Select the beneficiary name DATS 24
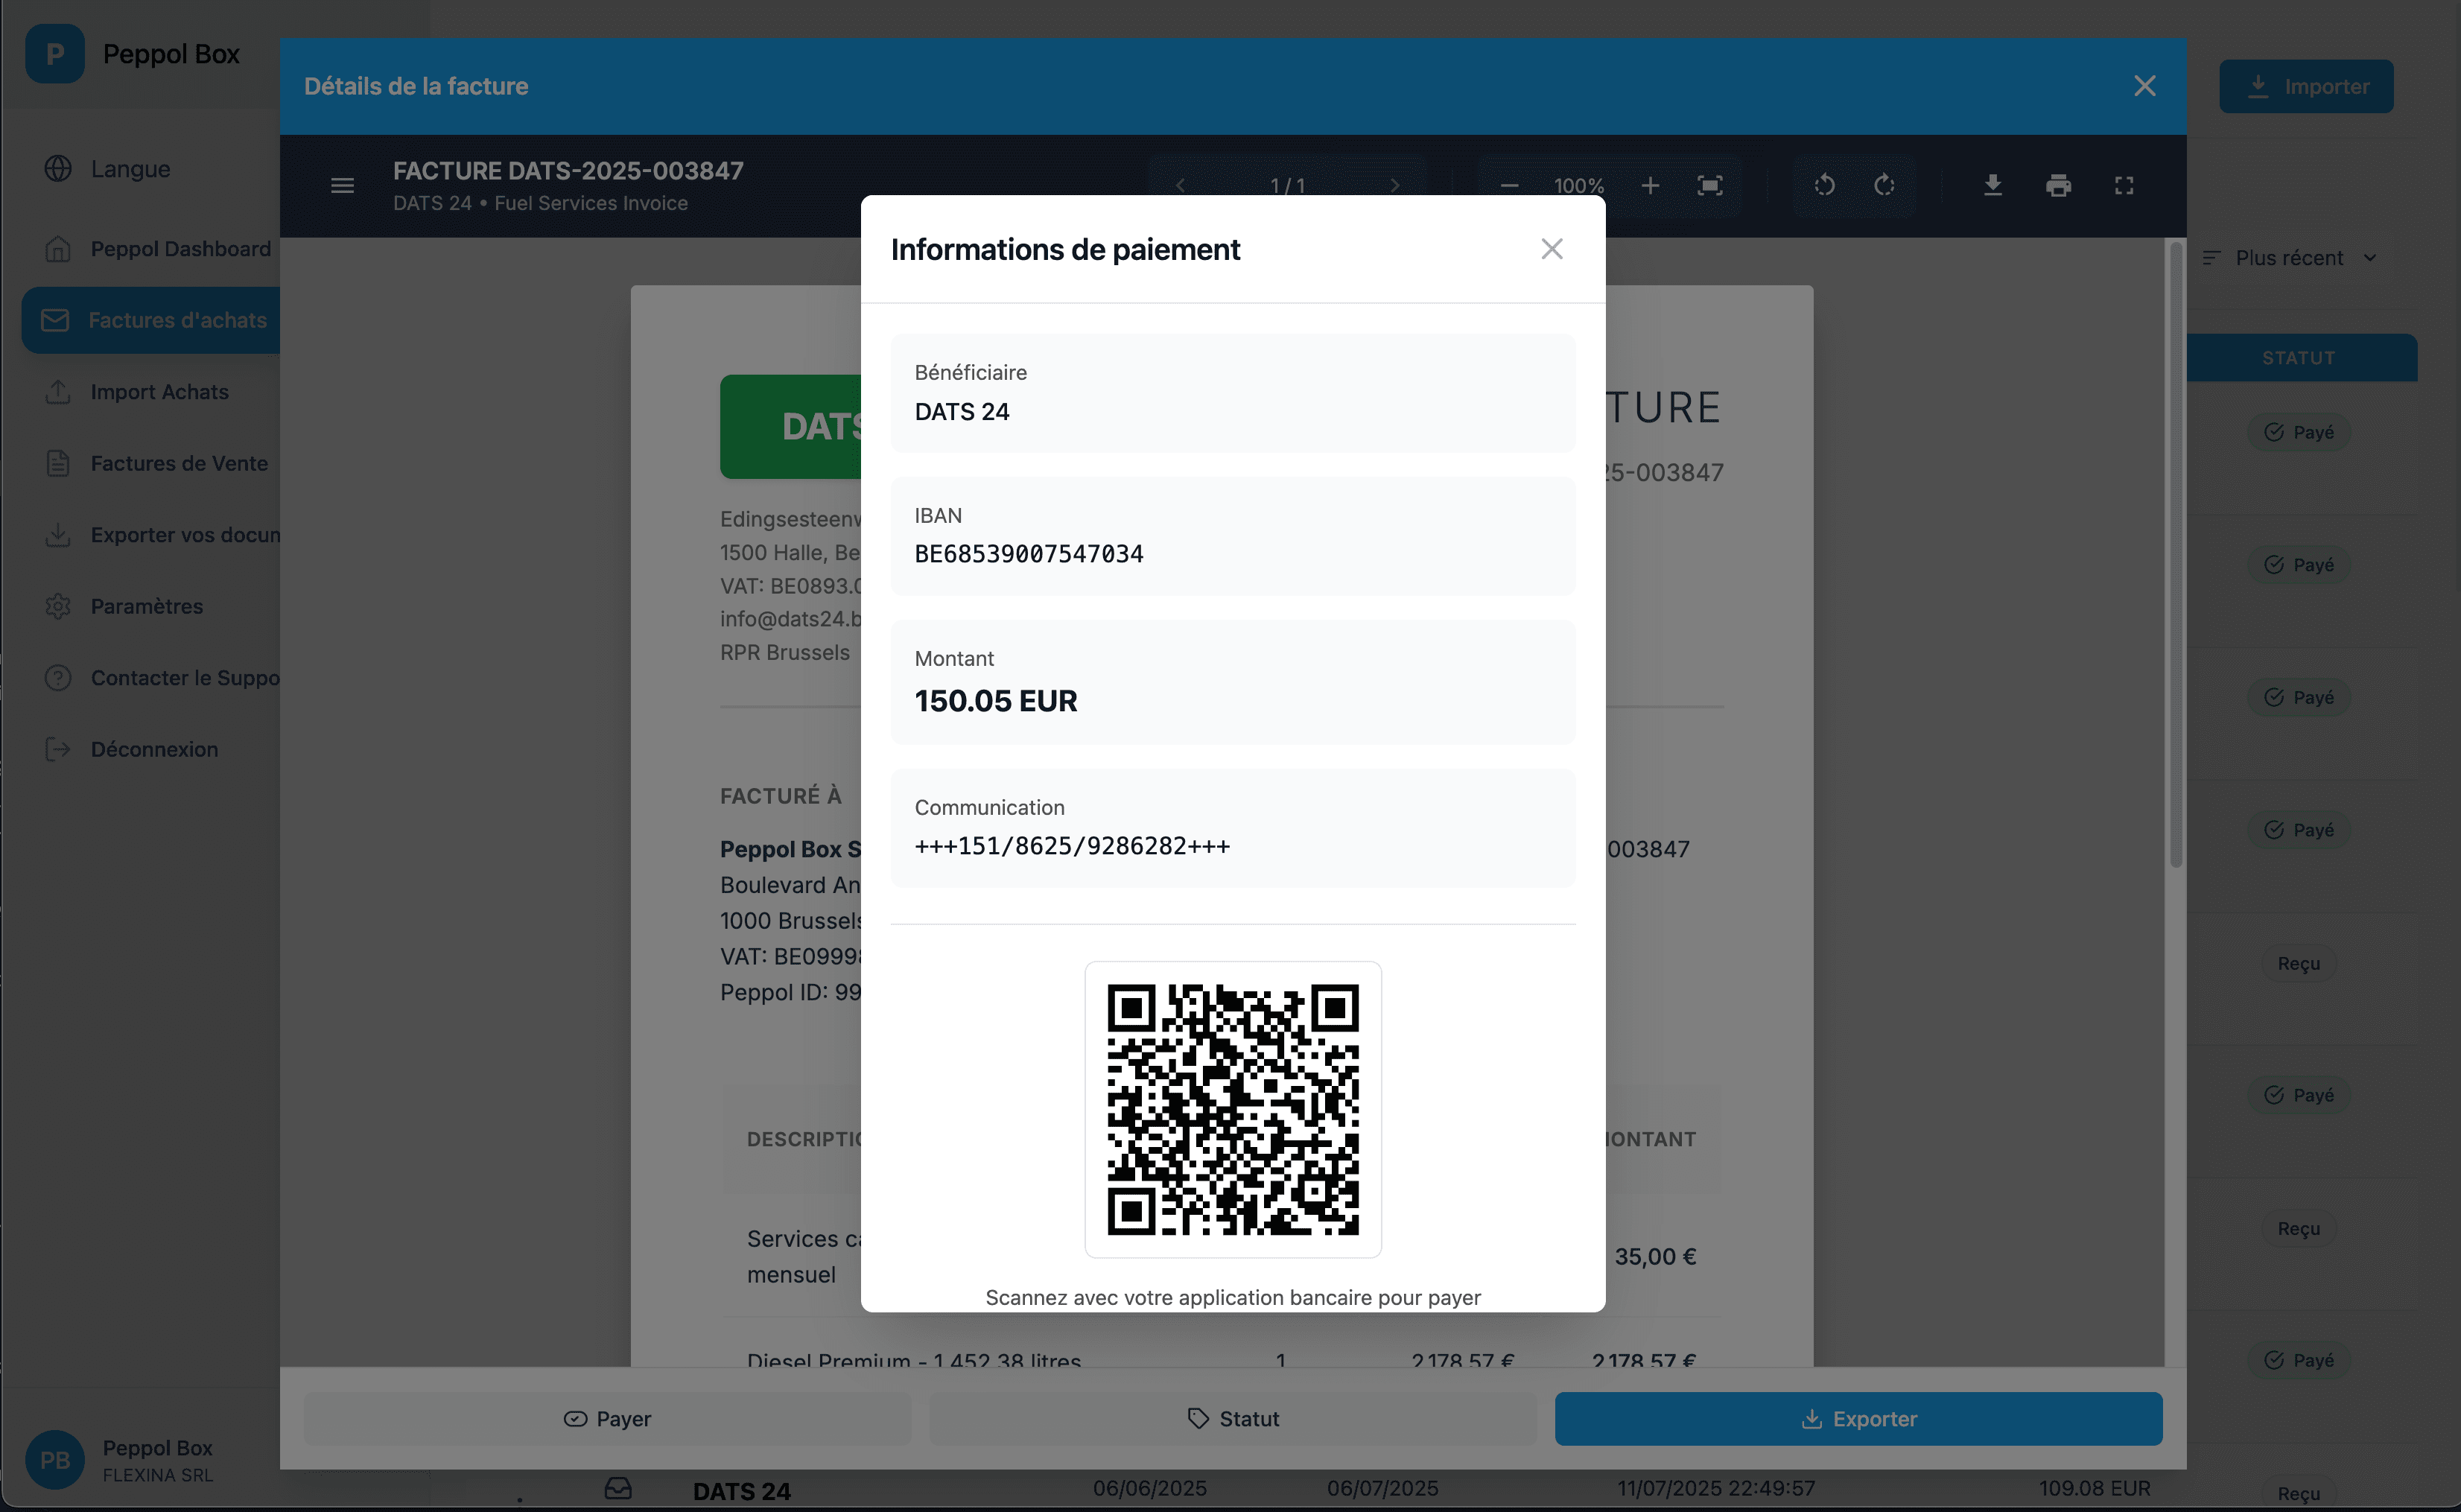The width and height of the screenshot is (2461, 1512). pos(962,412)
